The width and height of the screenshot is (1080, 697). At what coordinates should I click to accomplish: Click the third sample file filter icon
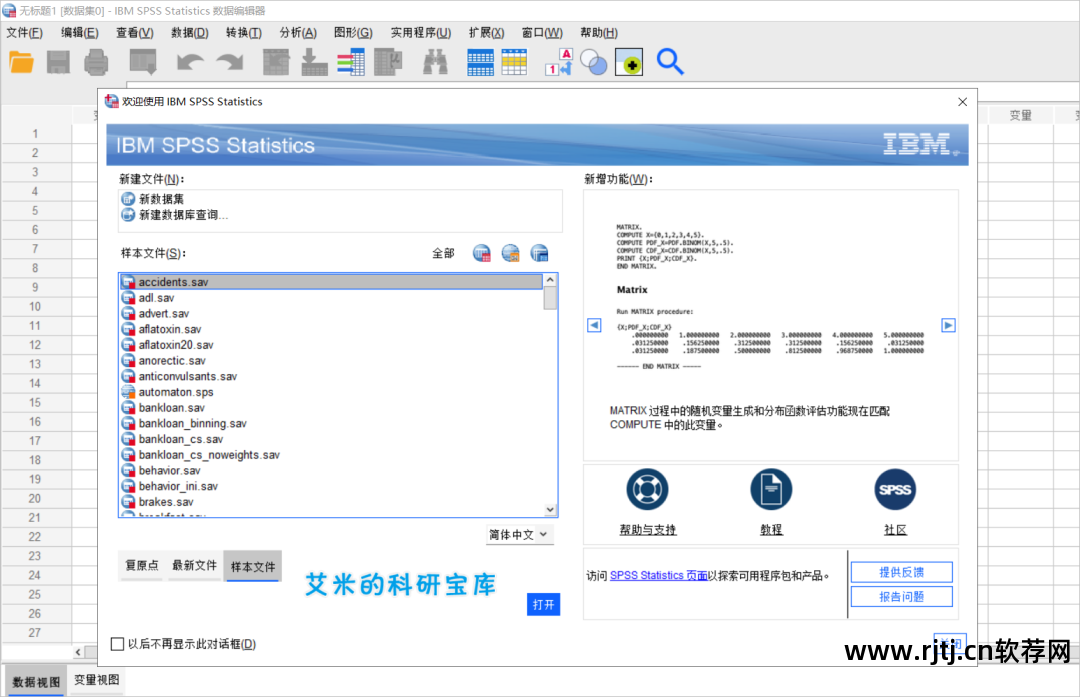(x=539, y=253)
